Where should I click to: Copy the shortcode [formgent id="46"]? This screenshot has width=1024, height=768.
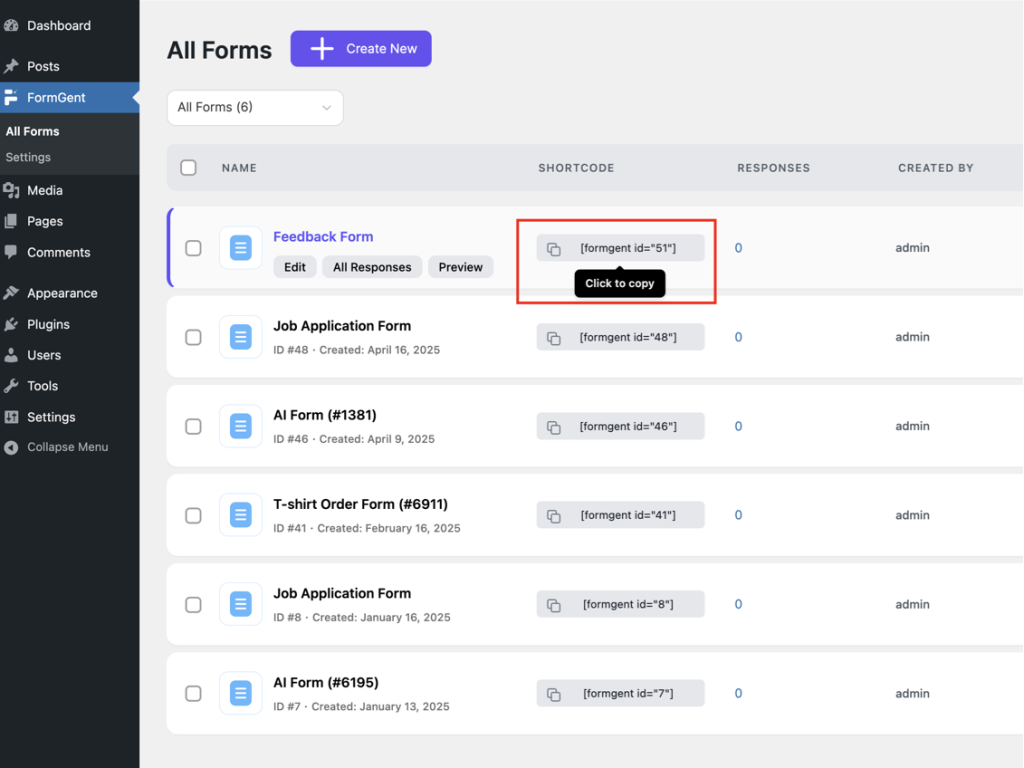(620, 426)
